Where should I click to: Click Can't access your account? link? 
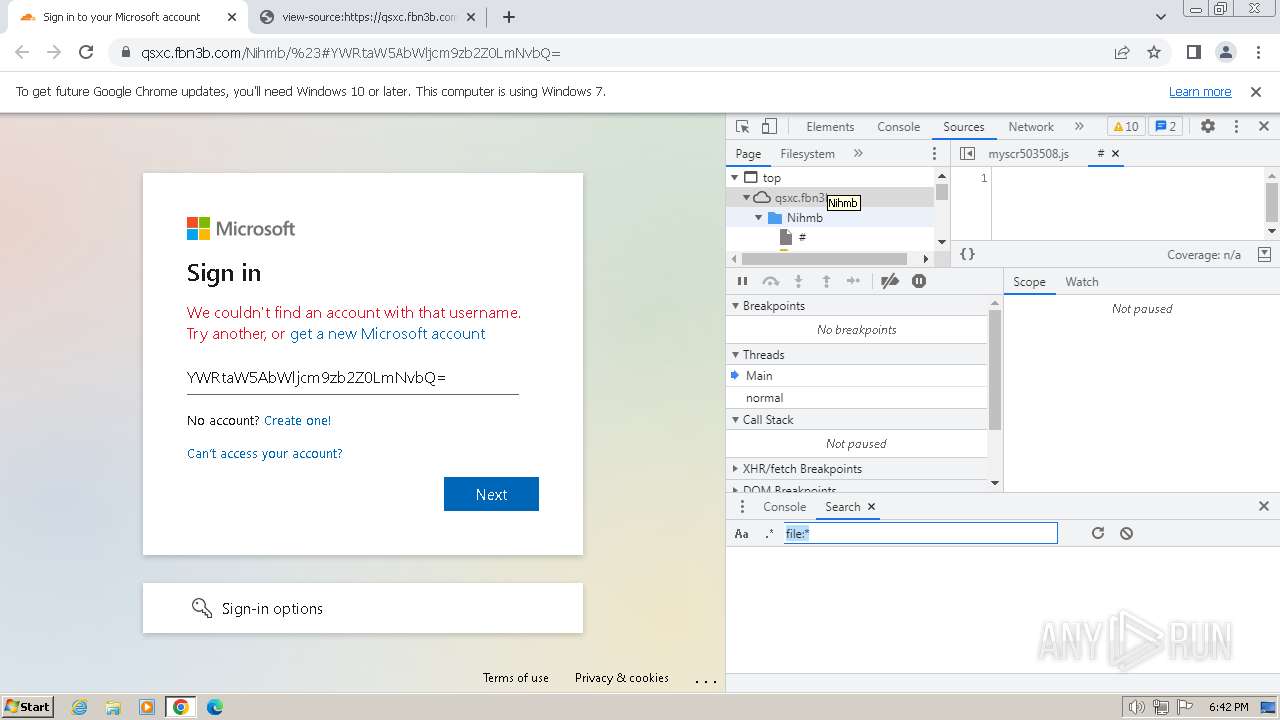tap(265, 454)
